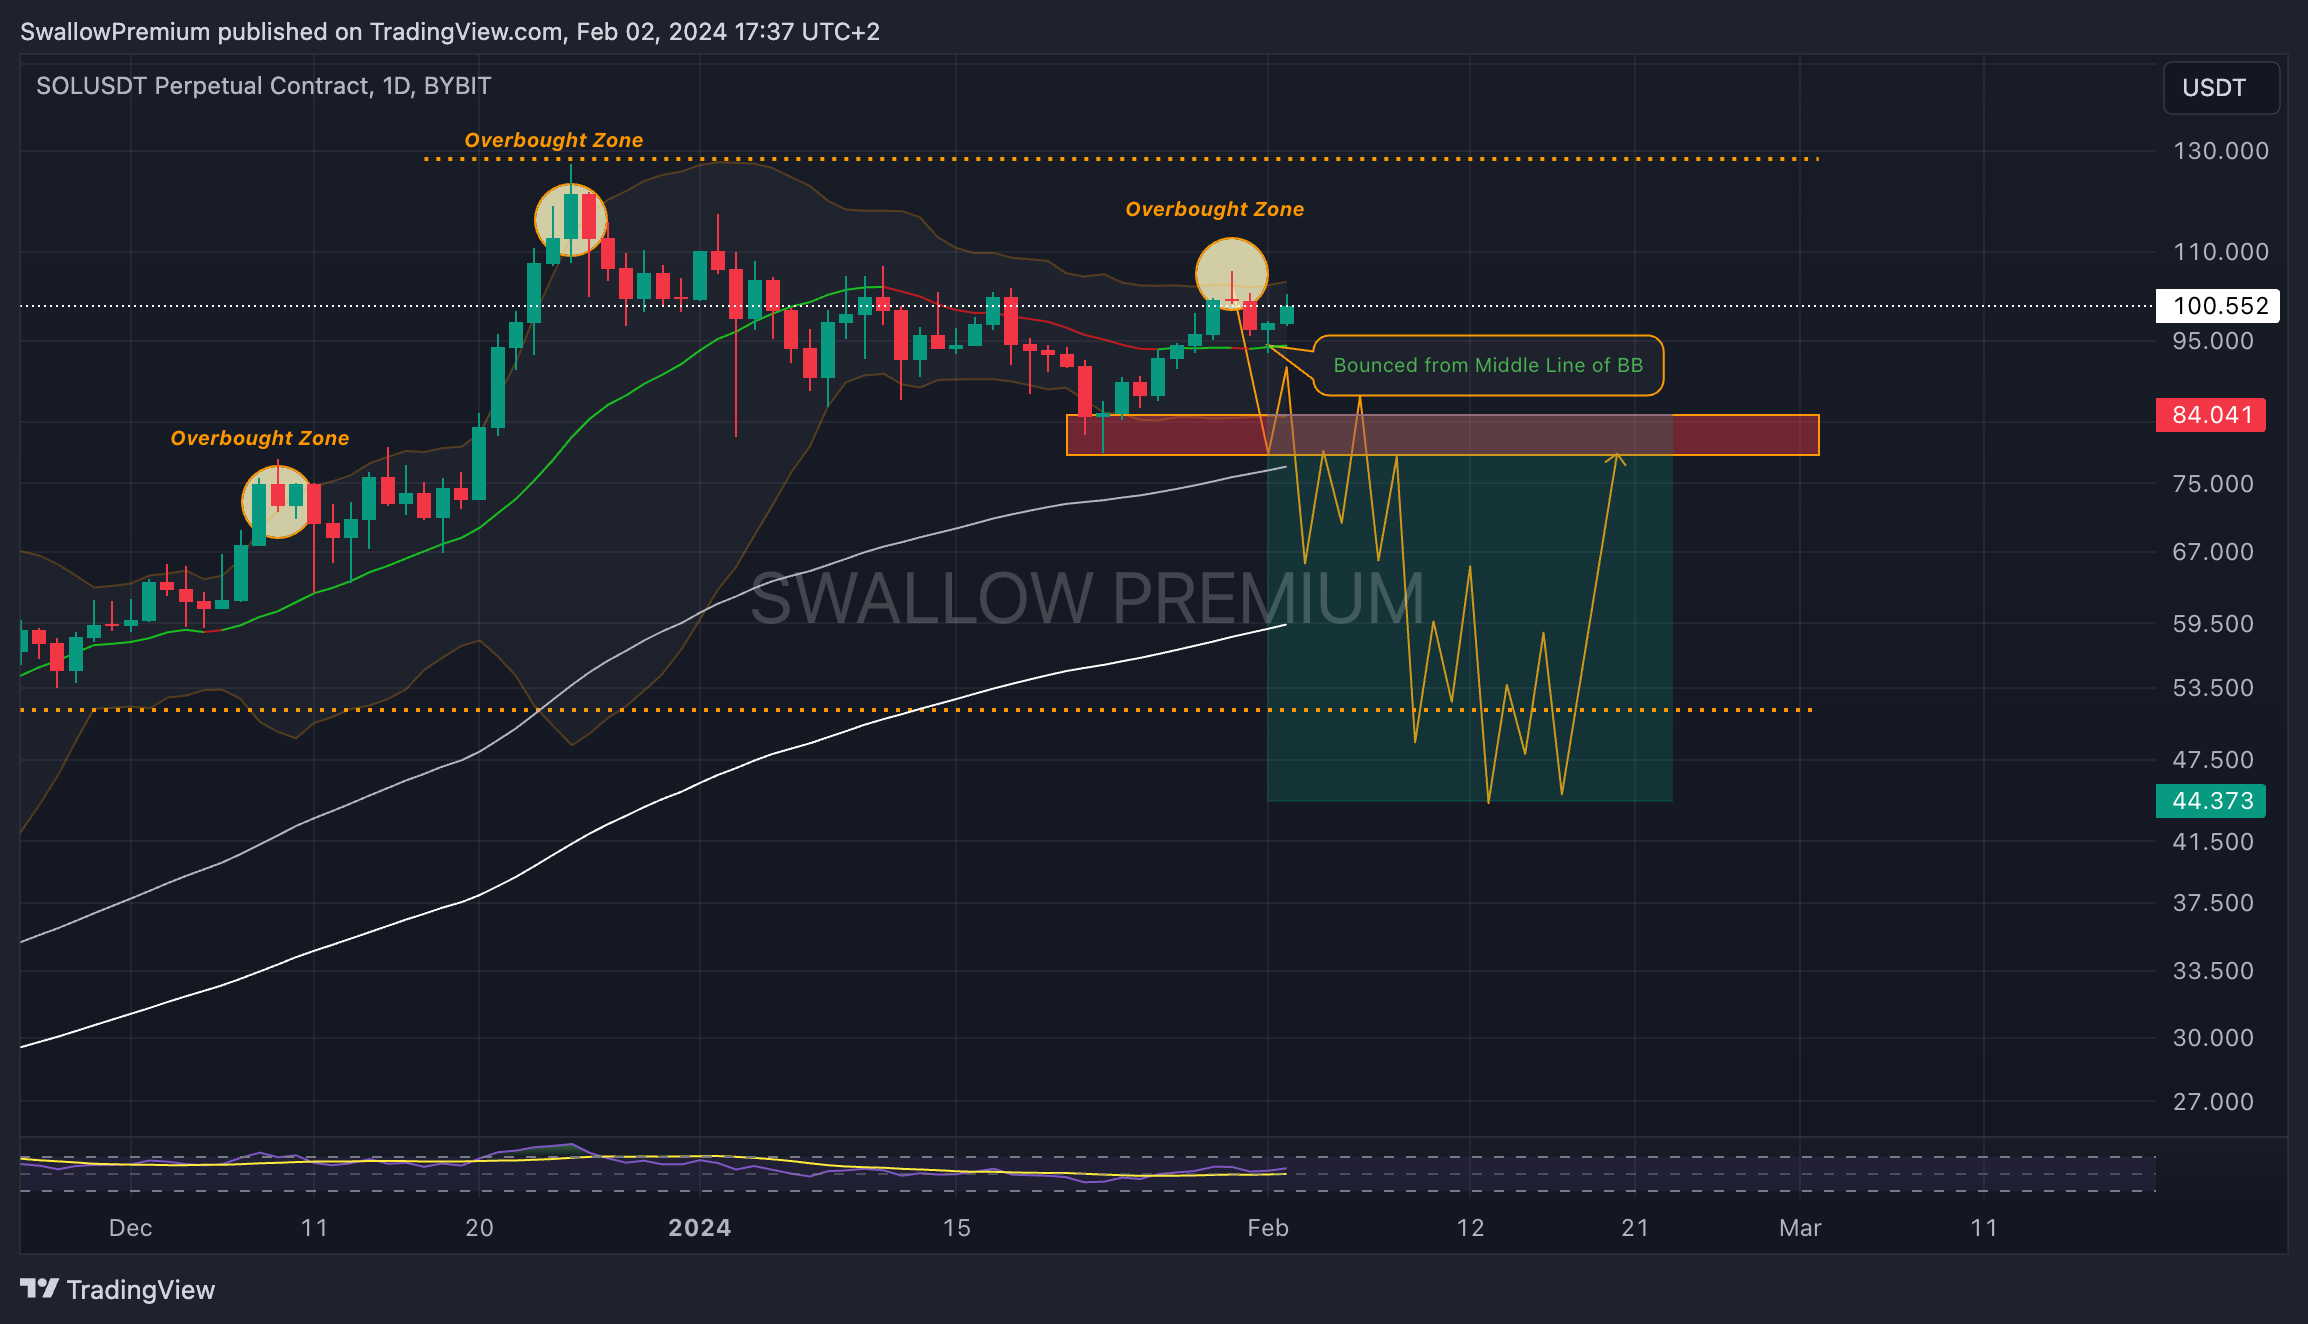Click the TradingView logo
Screen dimensions: 2308x1324
[39, 1289]
